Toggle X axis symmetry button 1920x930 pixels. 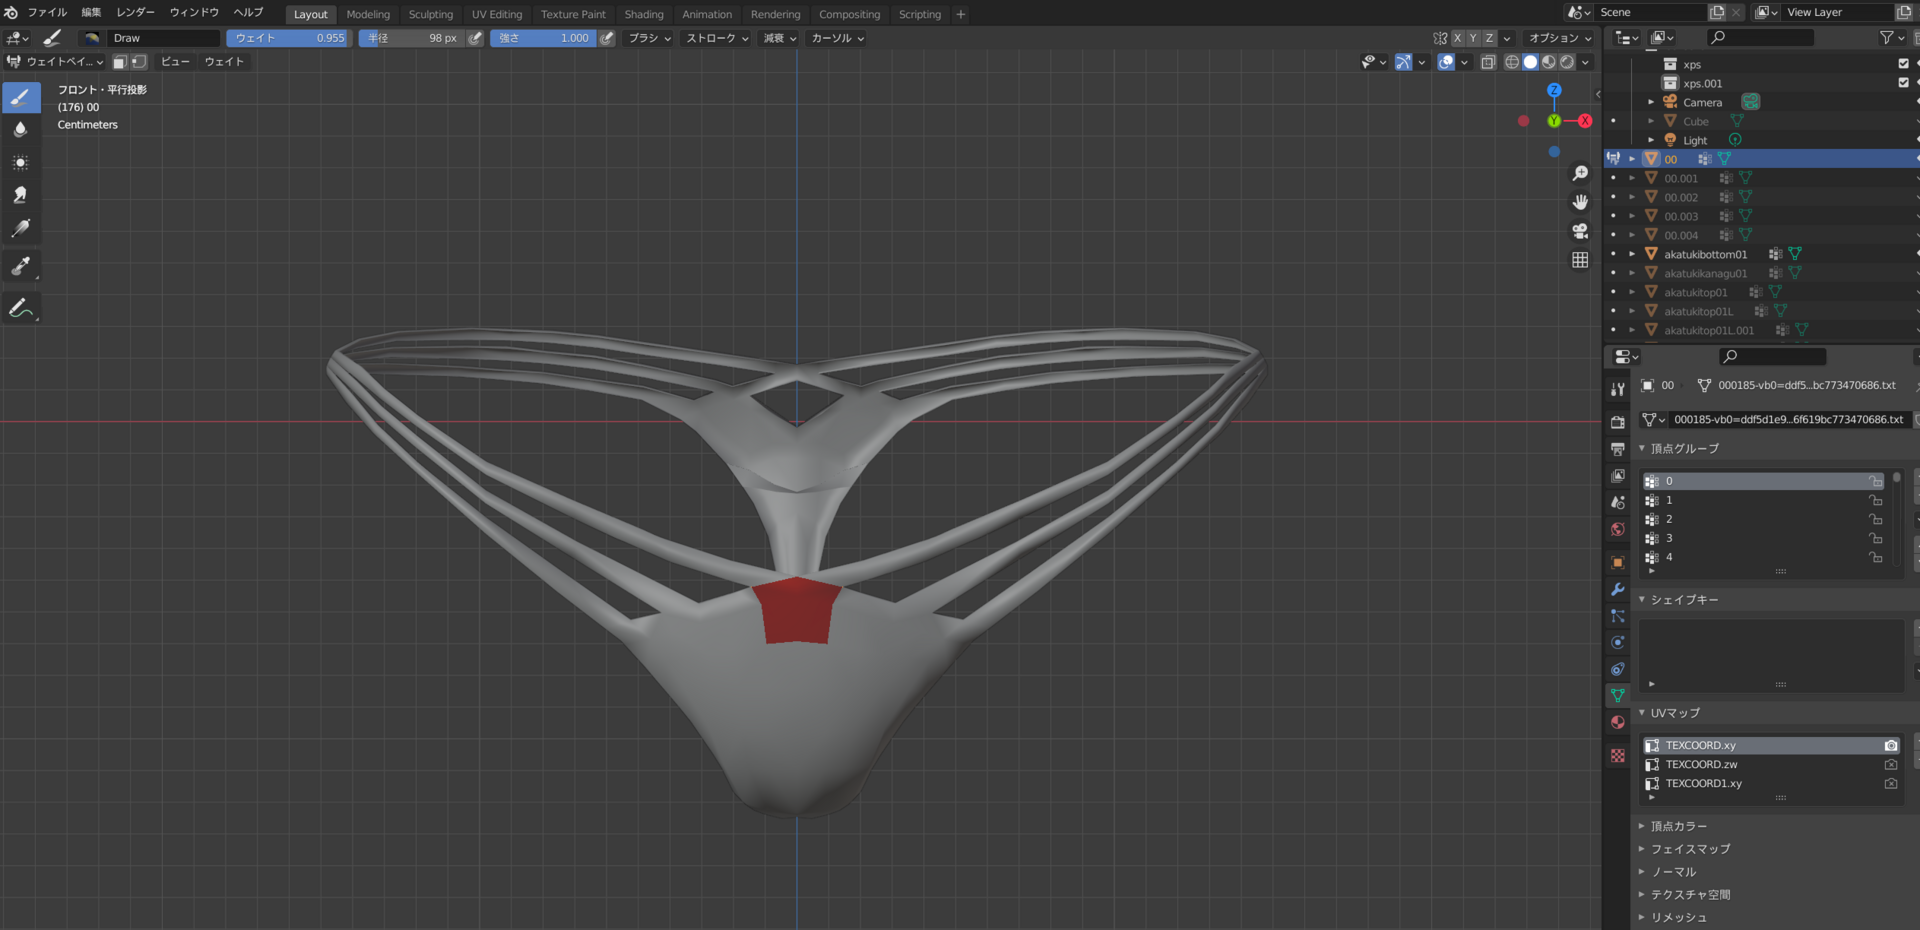tap(1457, 38)
